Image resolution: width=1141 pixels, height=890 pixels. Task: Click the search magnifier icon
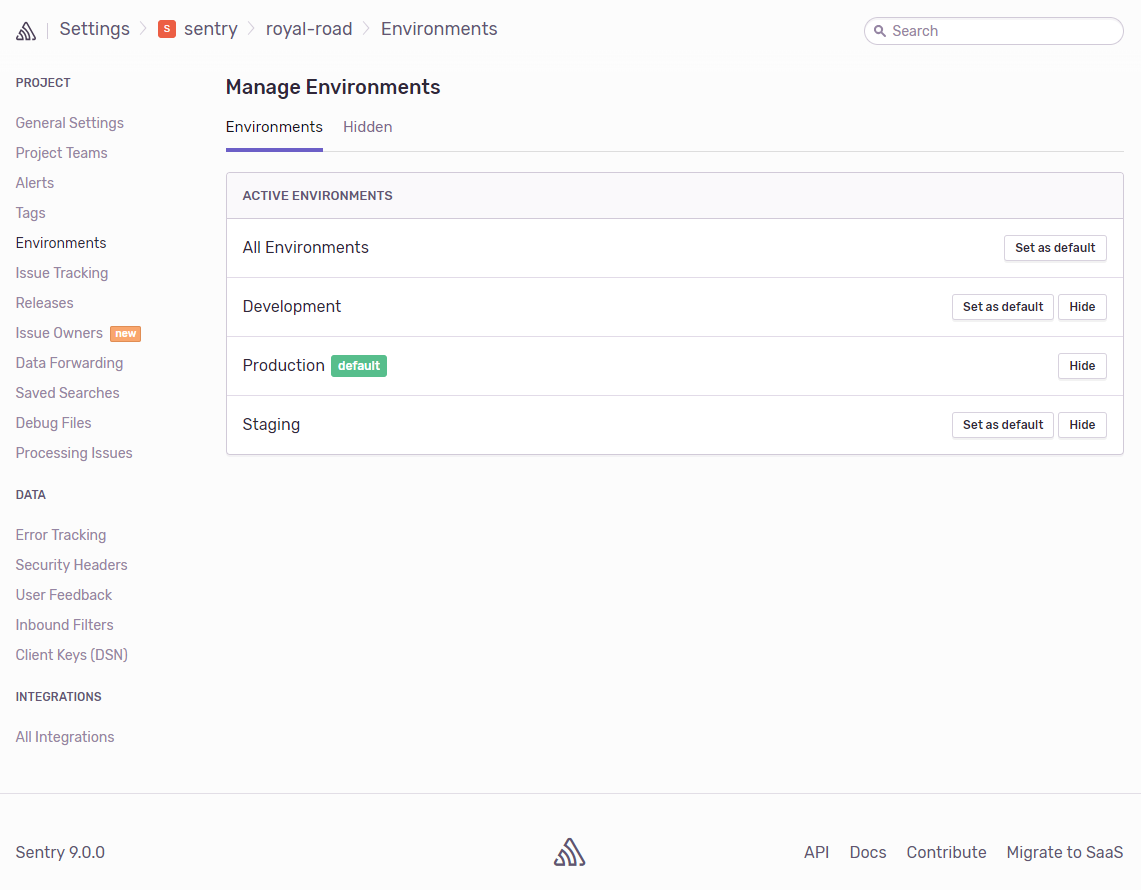[x=880, y=31]
